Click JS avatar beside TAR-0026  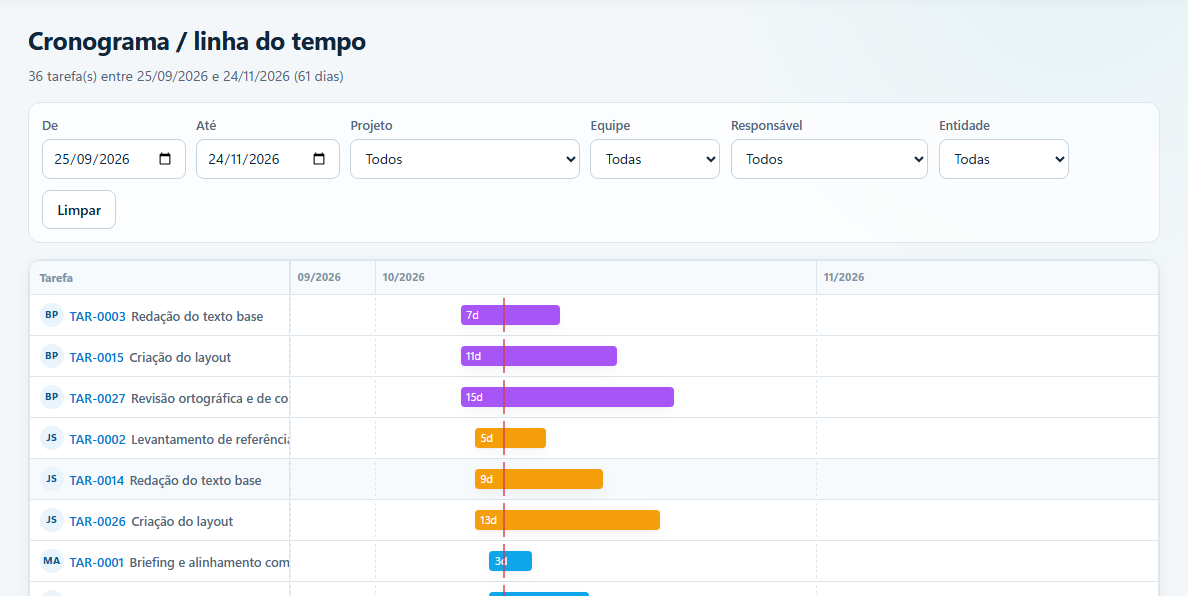tap(52, 520)
